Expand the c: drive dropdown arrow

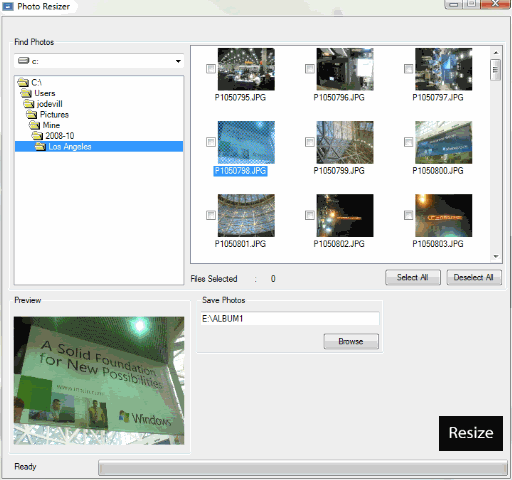click(178, 61)
